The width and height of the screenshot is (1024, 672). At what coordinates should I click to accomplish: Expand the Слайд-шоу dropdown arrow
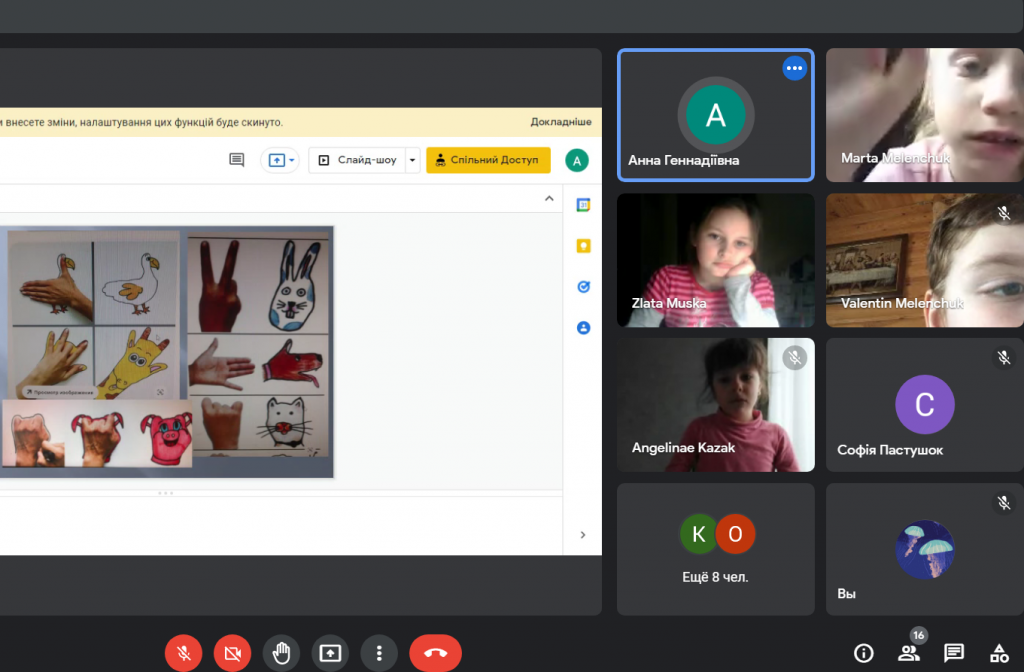412,160
